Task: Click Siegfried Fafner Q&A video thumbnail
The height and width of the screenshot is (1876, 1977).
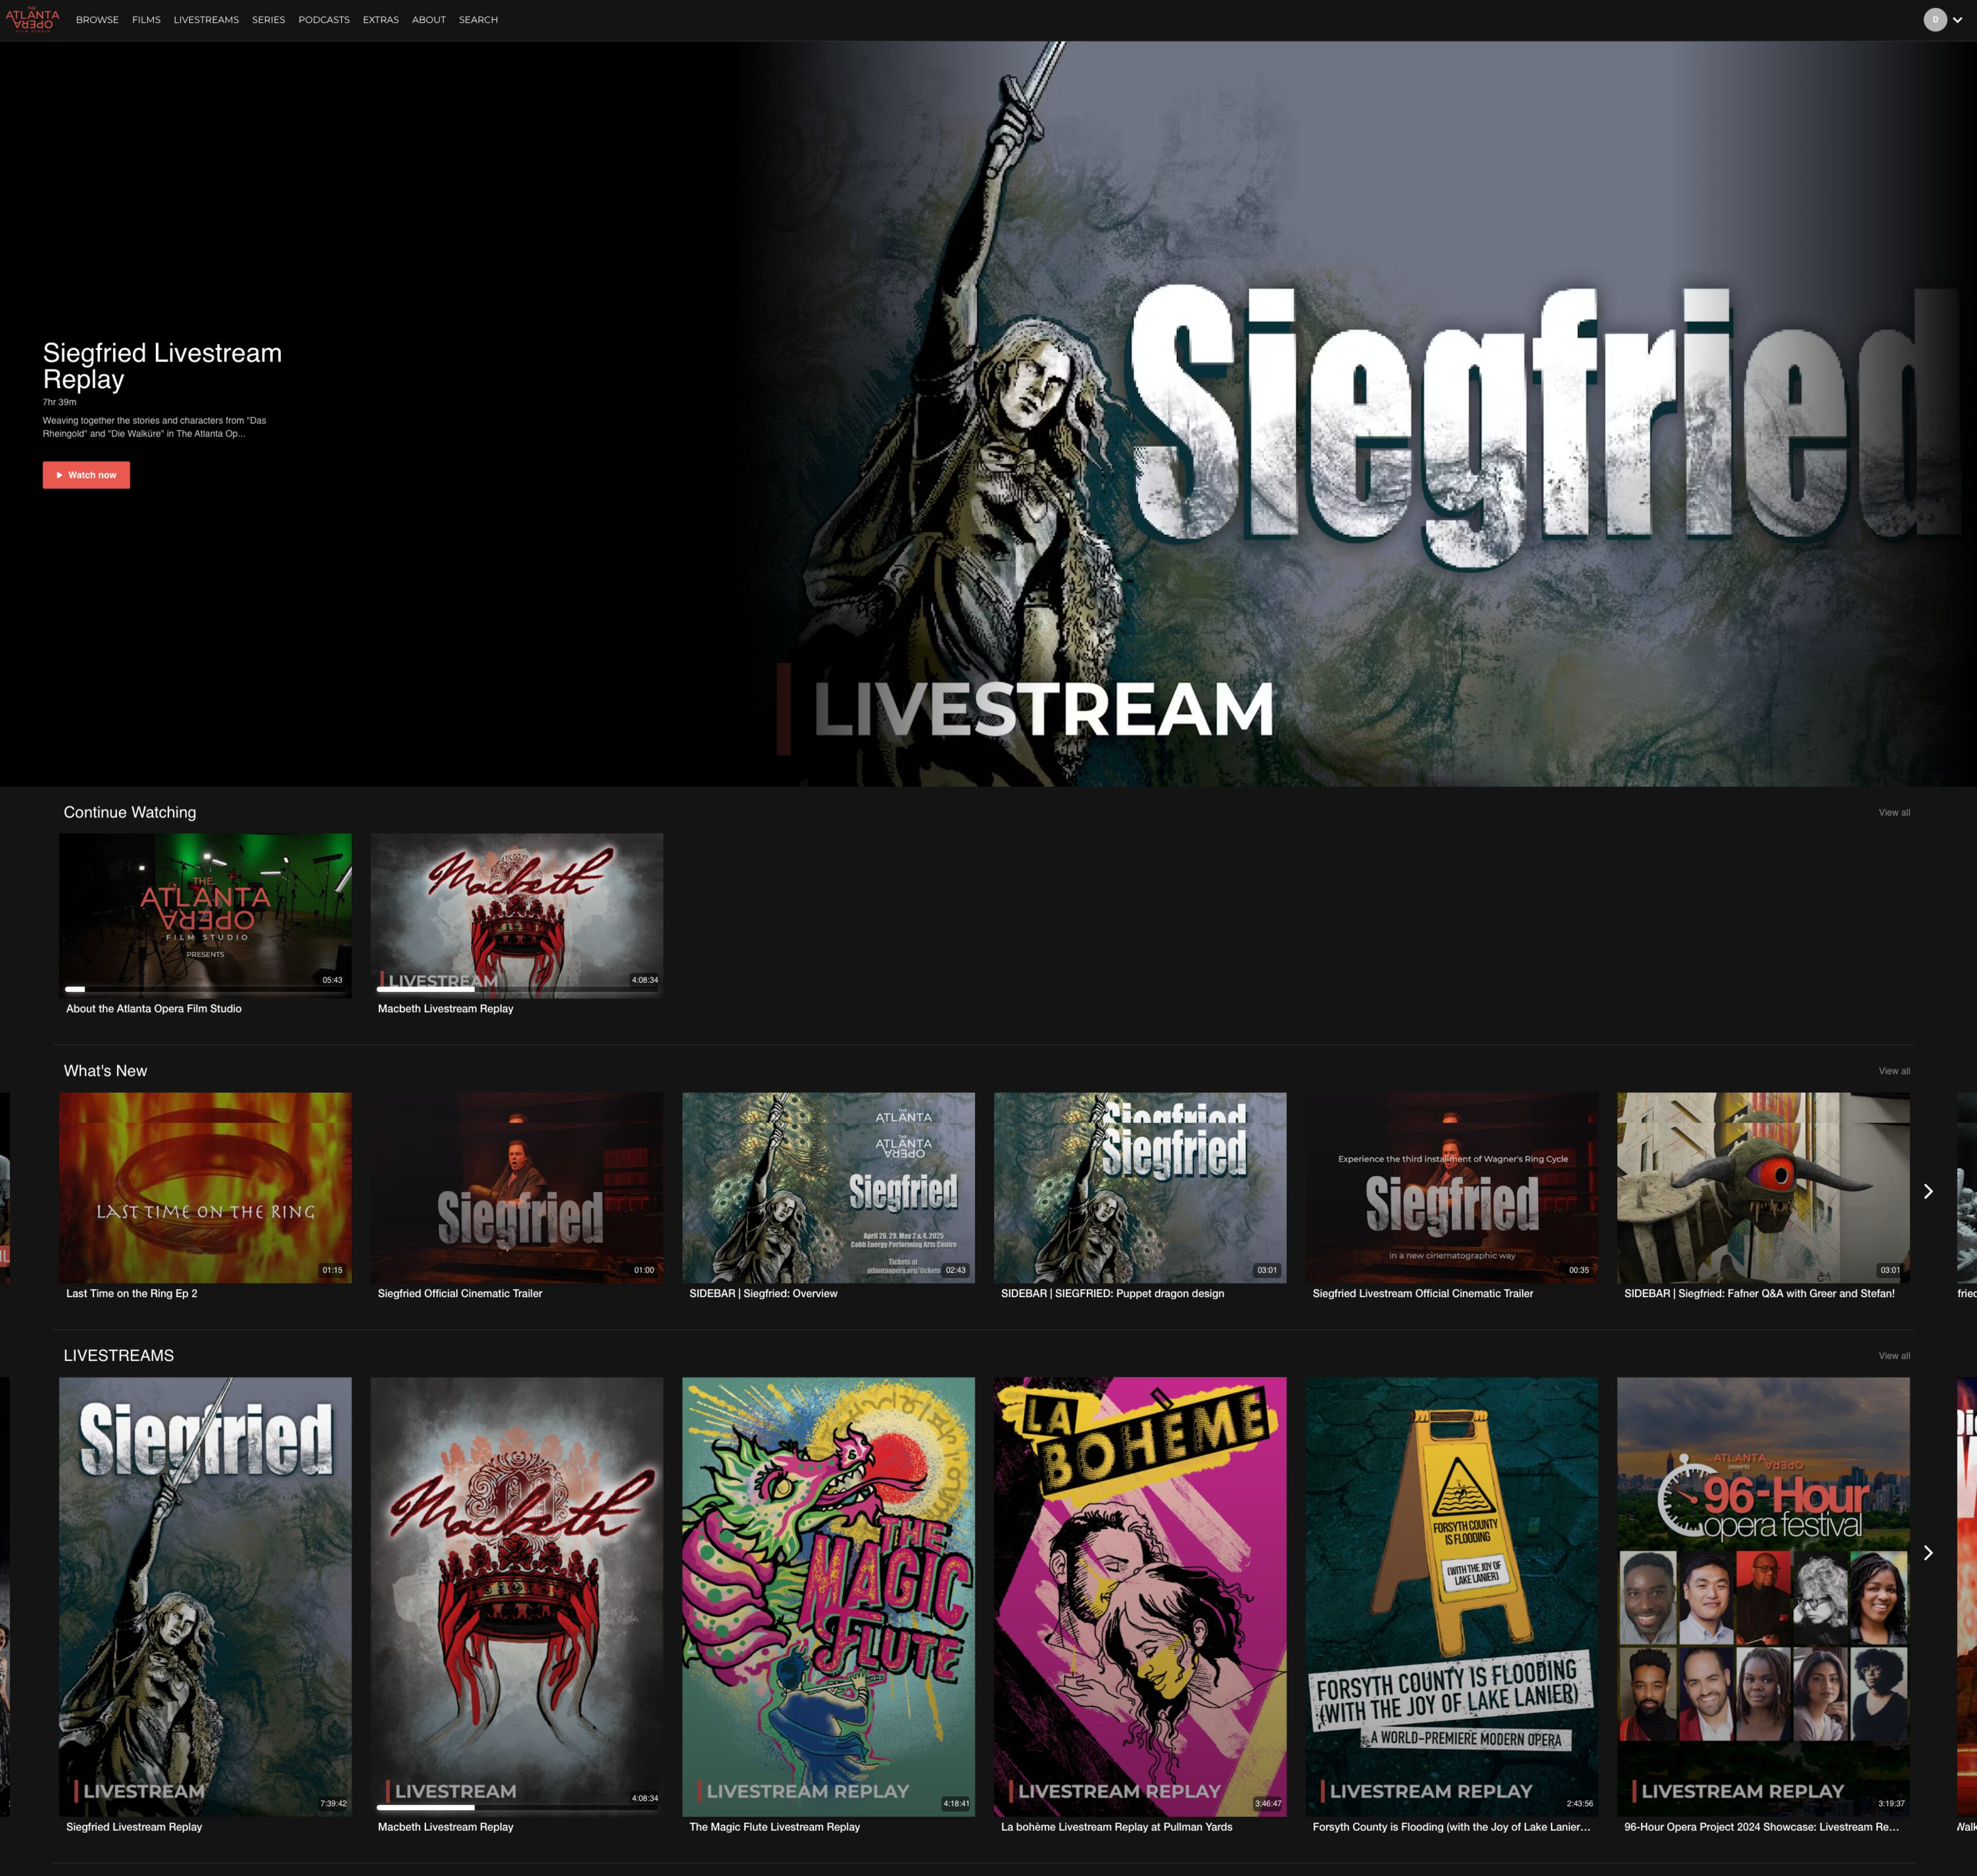Action: (x=1762, y=1187)
